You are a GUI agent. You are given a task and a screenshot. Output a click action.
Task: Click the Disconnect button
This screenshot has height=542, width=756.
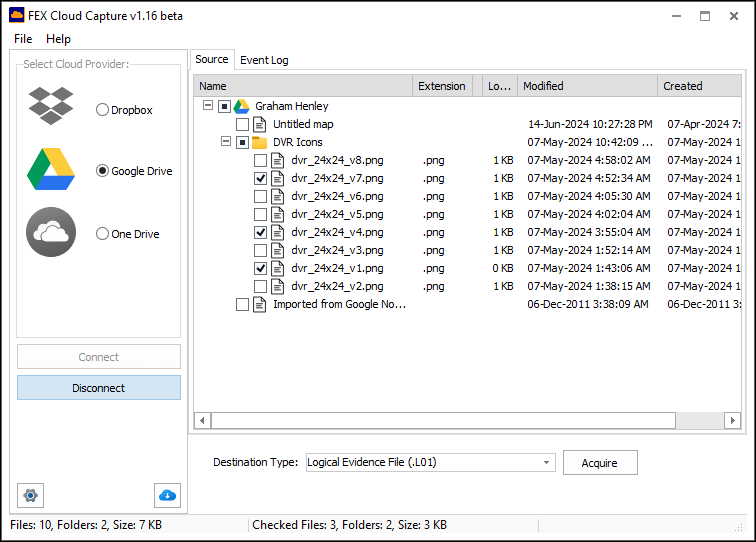(99, 388)
